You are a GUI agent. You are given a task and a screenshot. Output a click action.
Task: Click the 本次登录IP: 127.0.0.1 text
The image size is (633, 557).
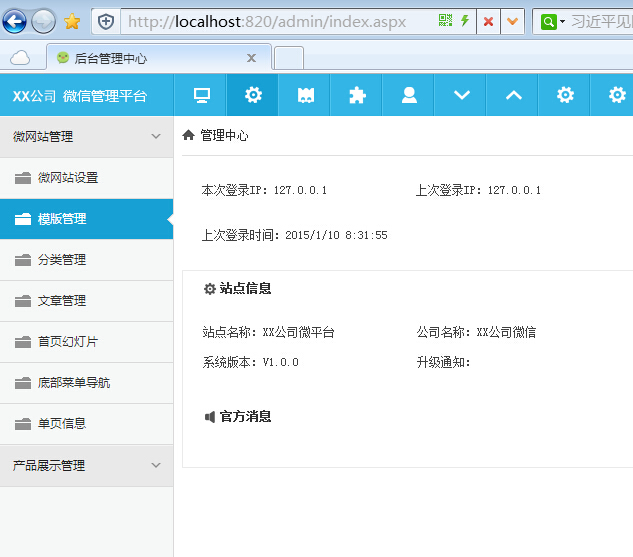[x=264, y=190]
